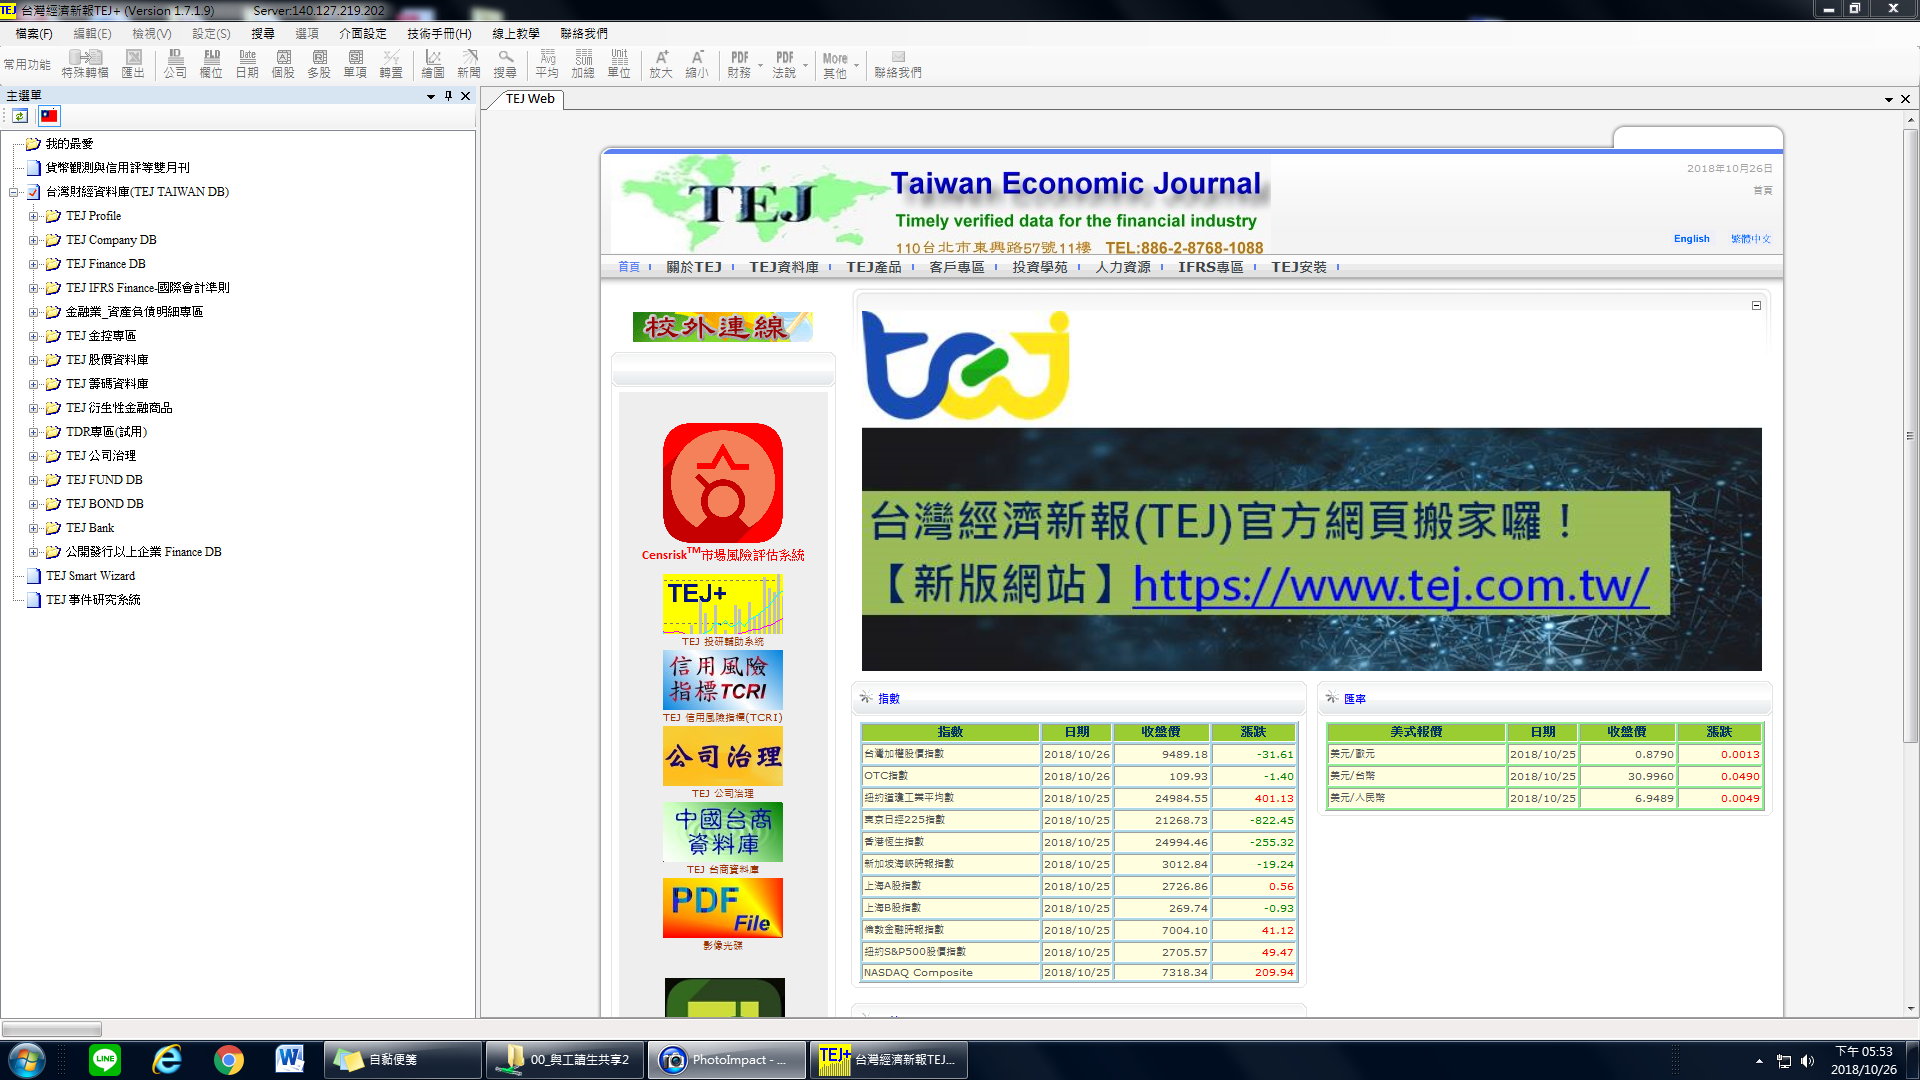
Task: Click the English language link
Action: (1692, 239)
